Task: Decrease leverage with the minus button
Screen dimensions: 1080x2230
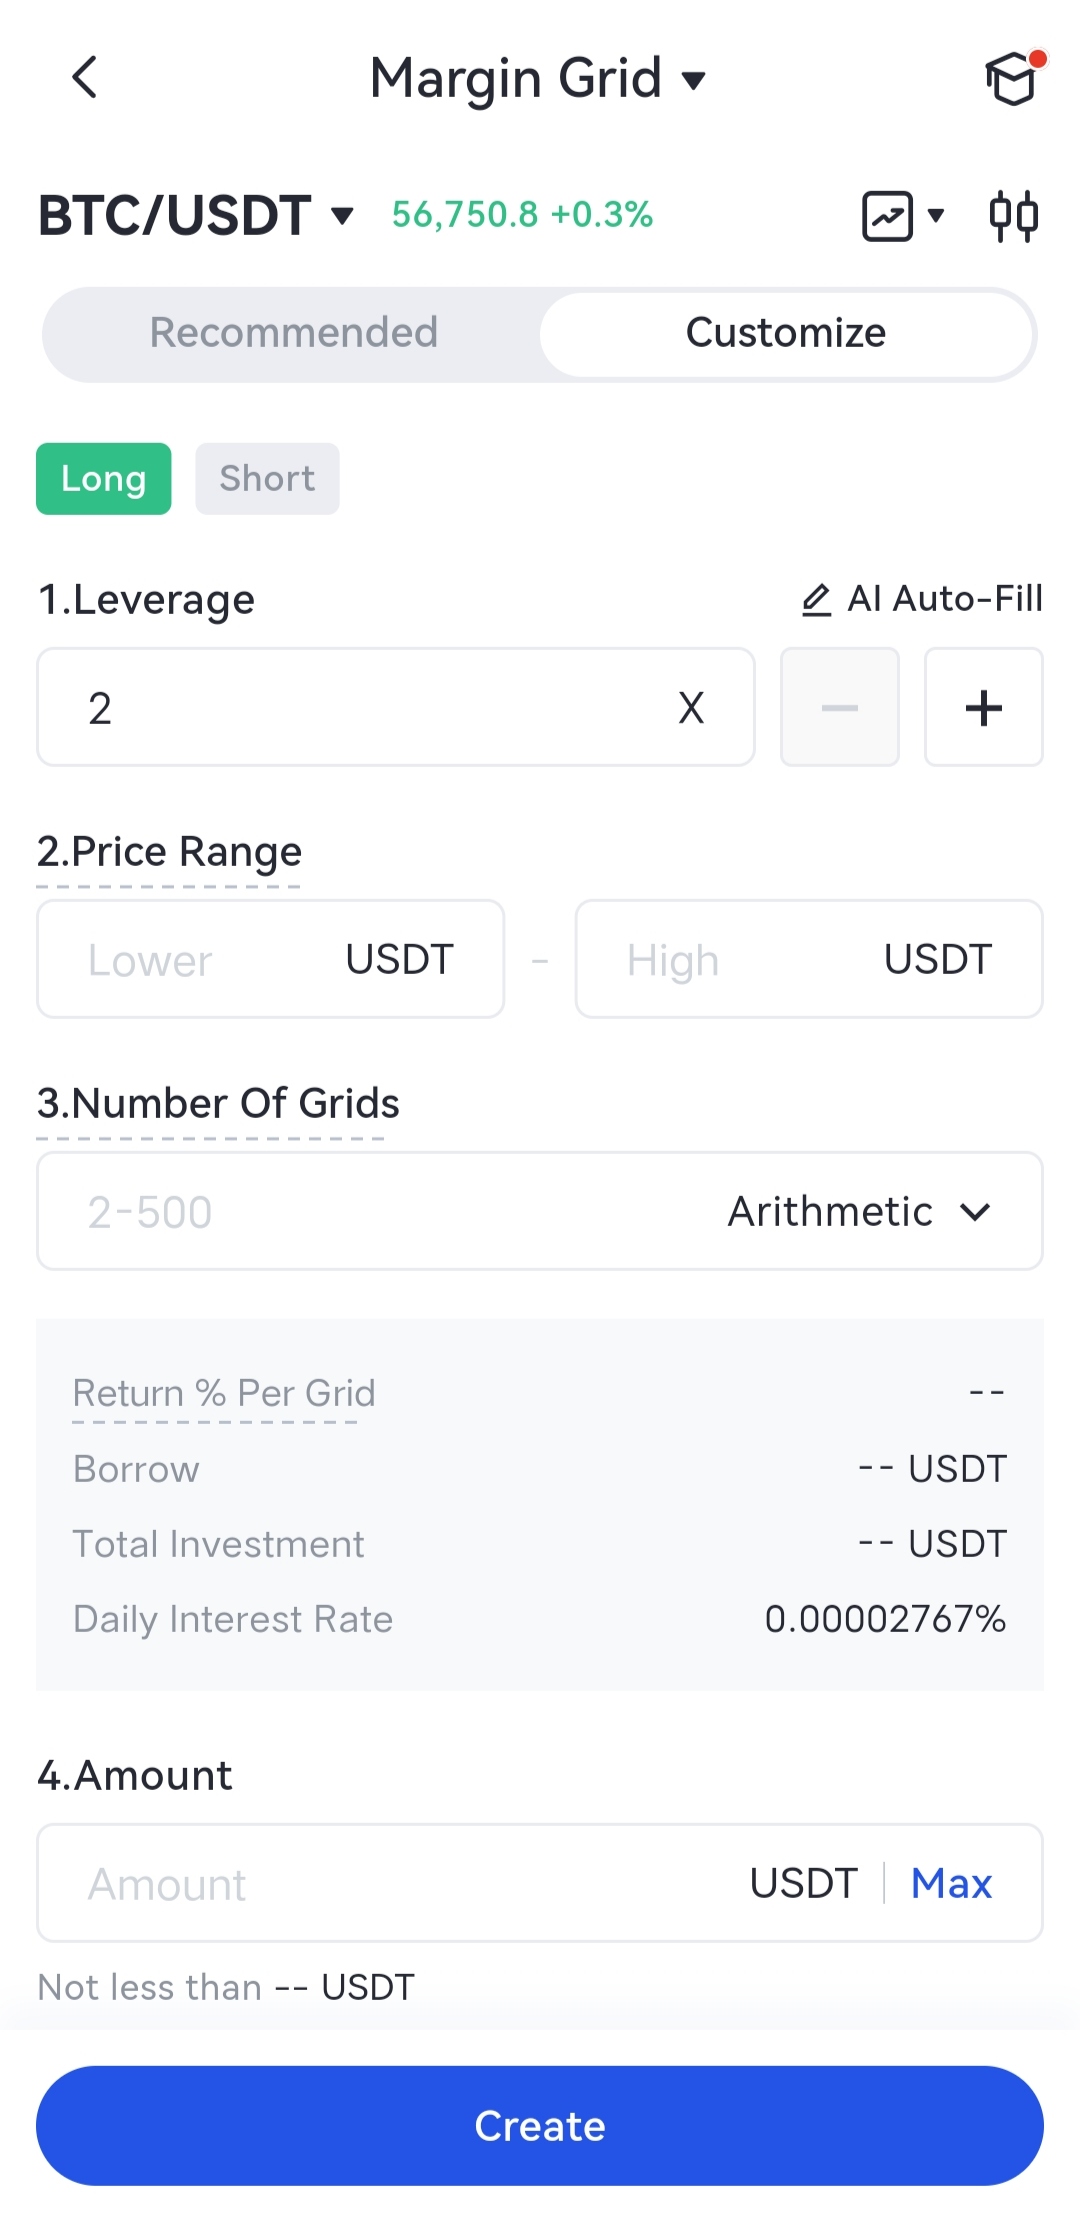Action: (x=839, y=708)
